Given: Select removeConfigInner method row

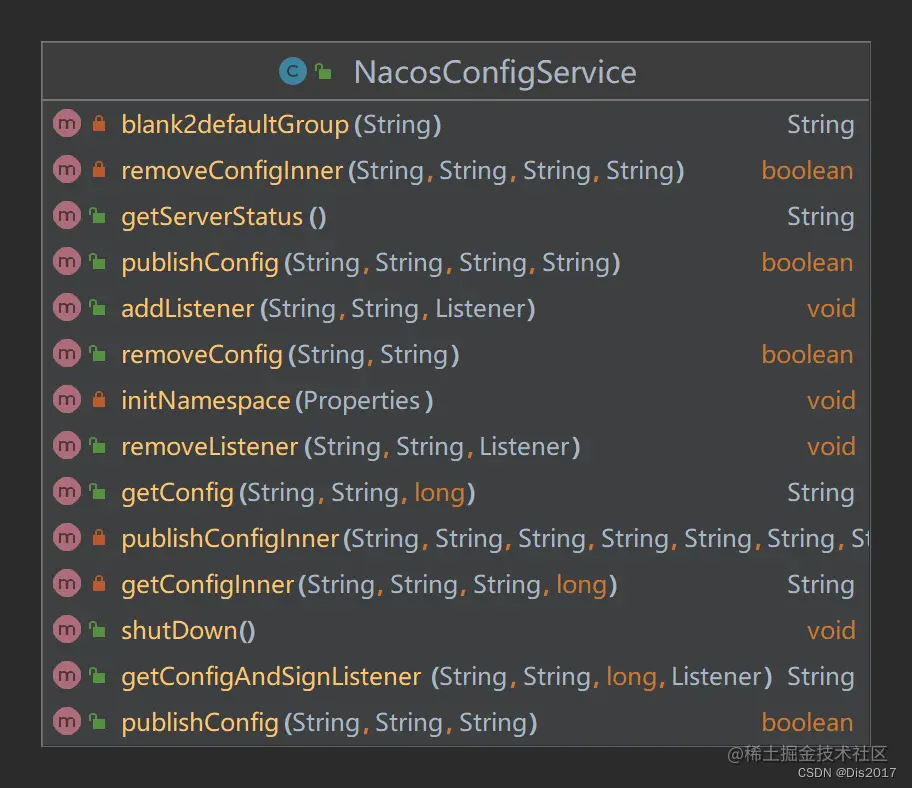Looking at the screenshot, I should tap(456, 170).
